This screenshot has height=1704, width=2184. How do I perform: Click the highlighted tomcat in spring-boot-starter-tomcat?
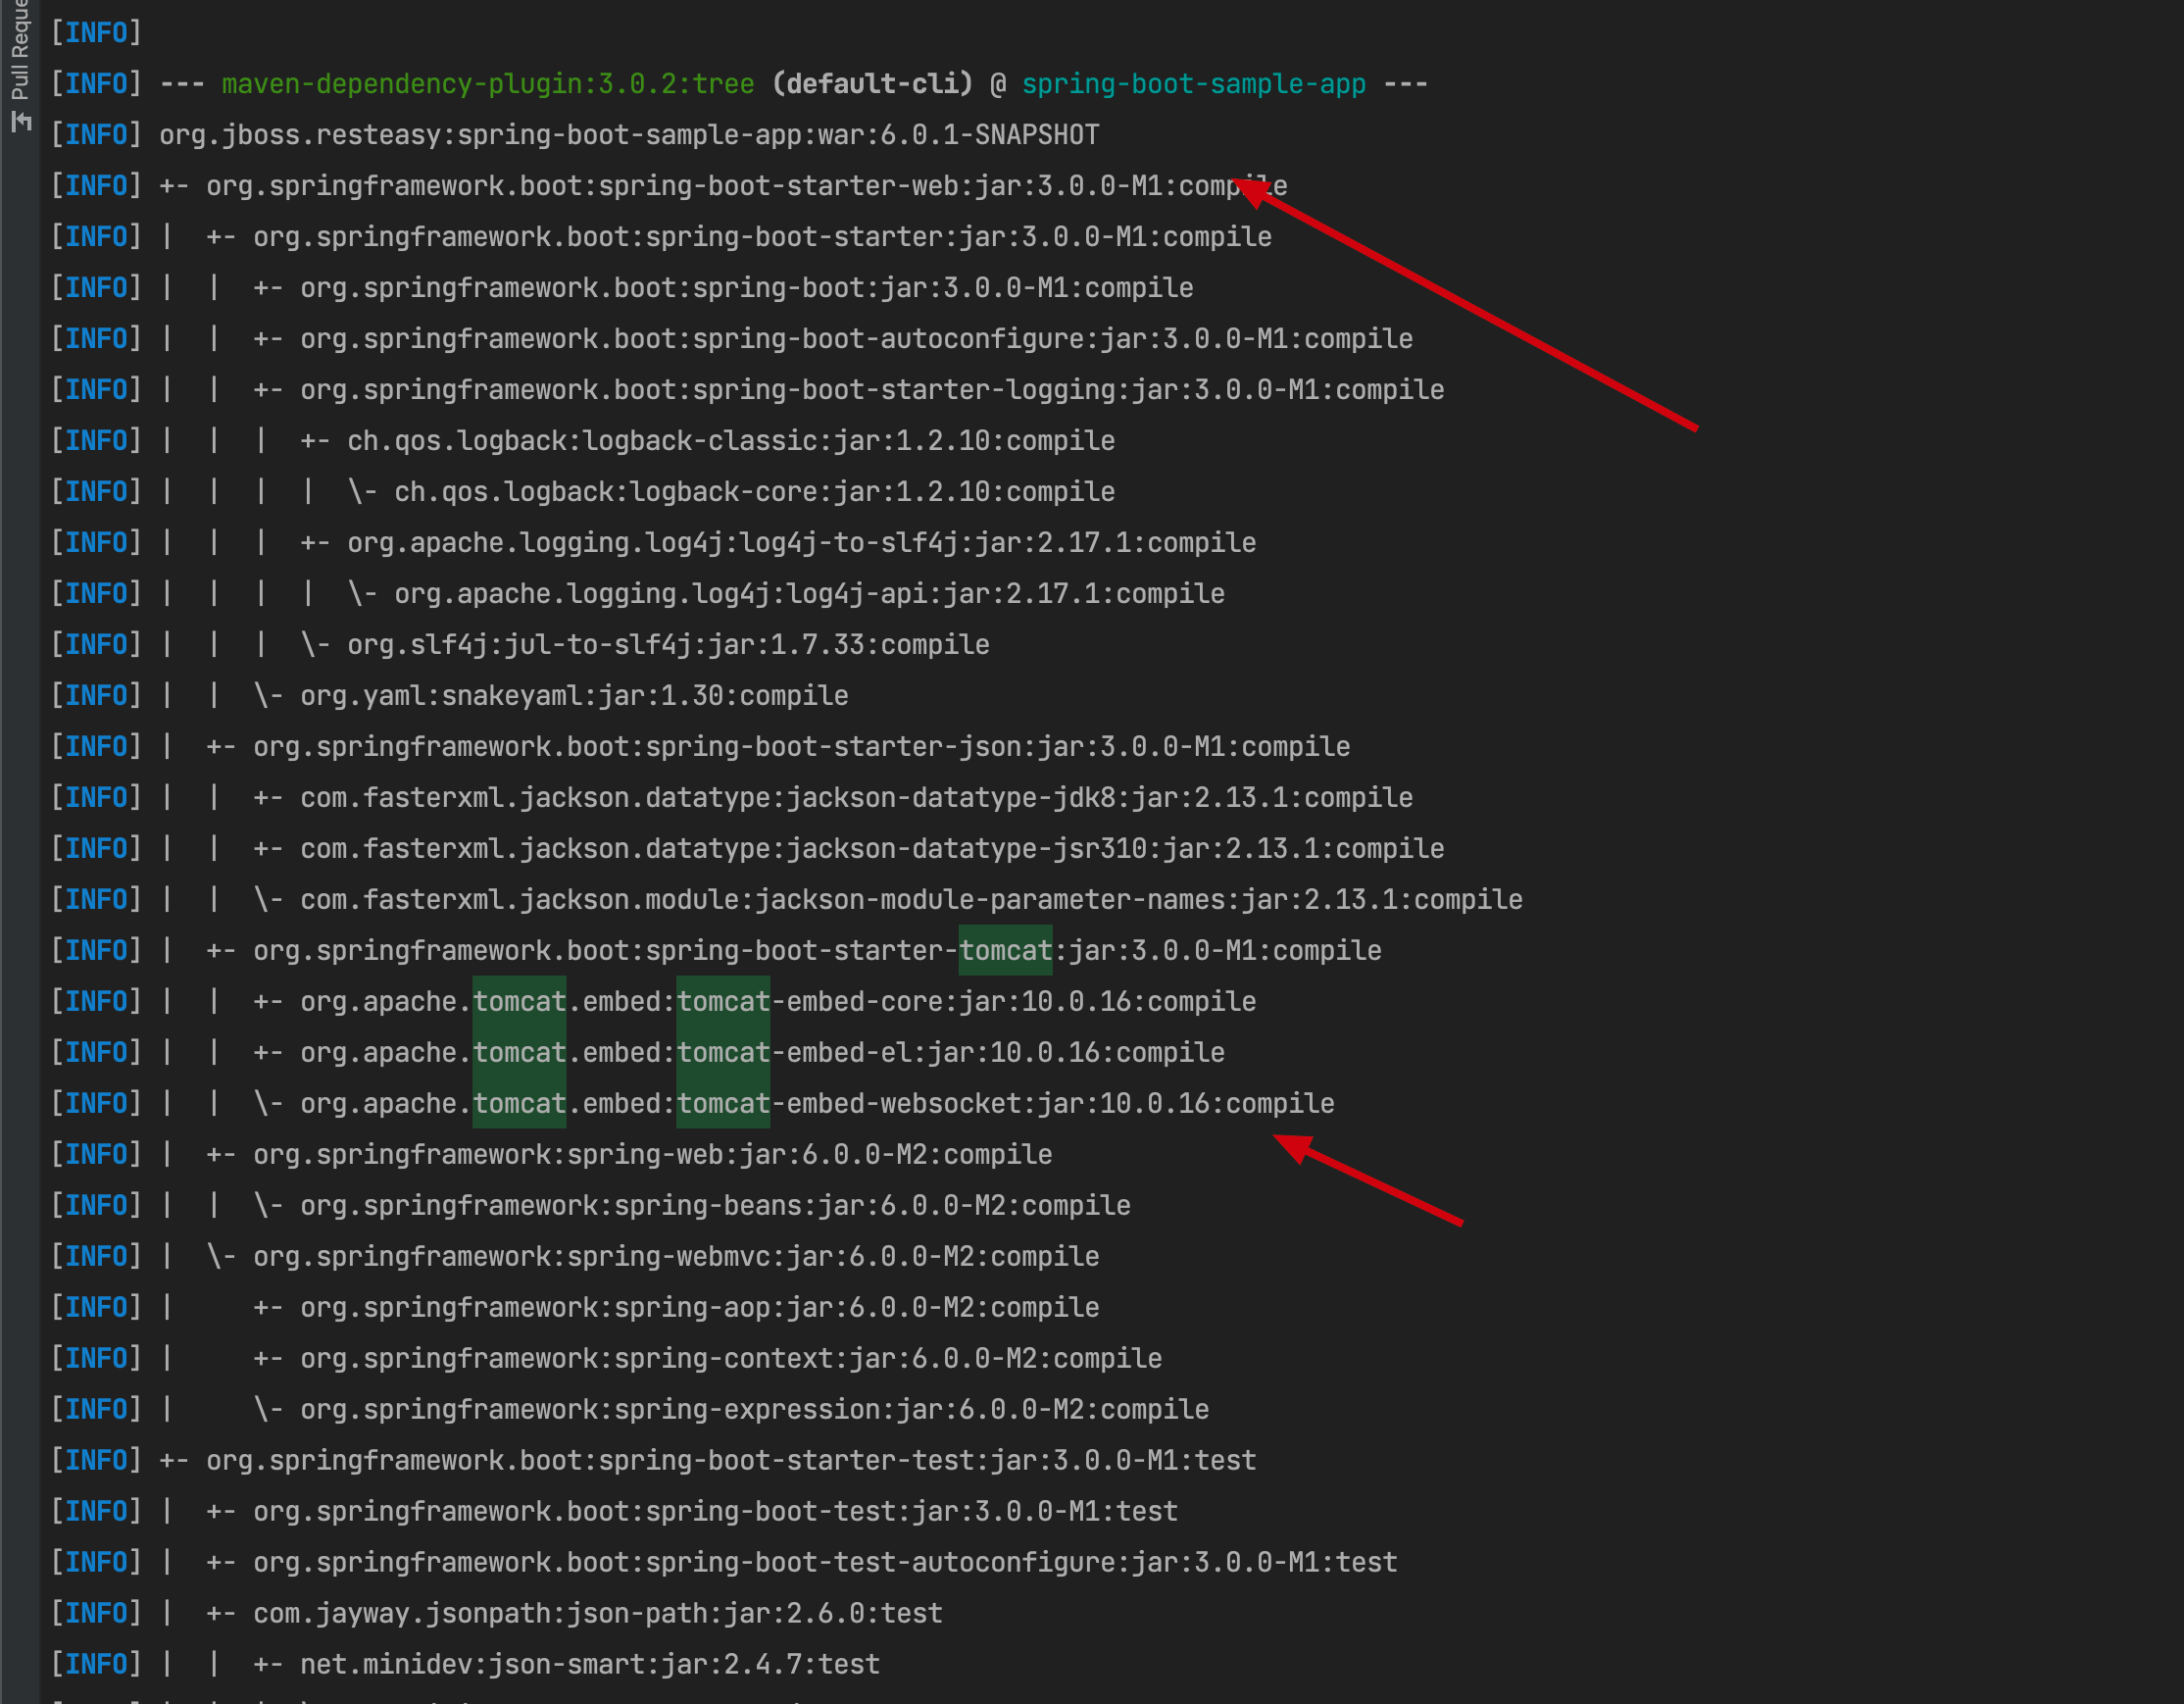[x=1005, y=950]
